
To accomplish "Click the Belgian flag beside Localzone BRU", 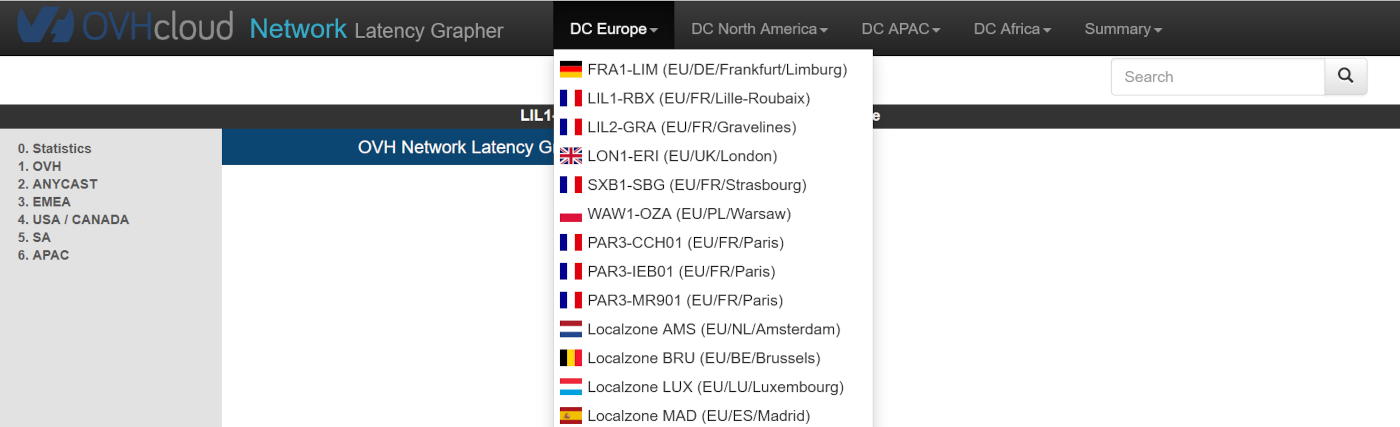I will (x=571, y=358).
